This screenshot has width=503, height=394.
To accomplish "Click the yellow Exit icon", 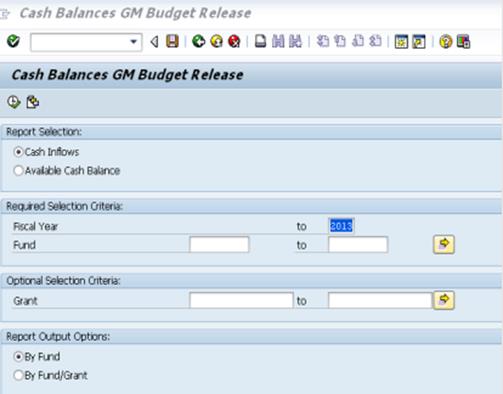I will [217, 42].
